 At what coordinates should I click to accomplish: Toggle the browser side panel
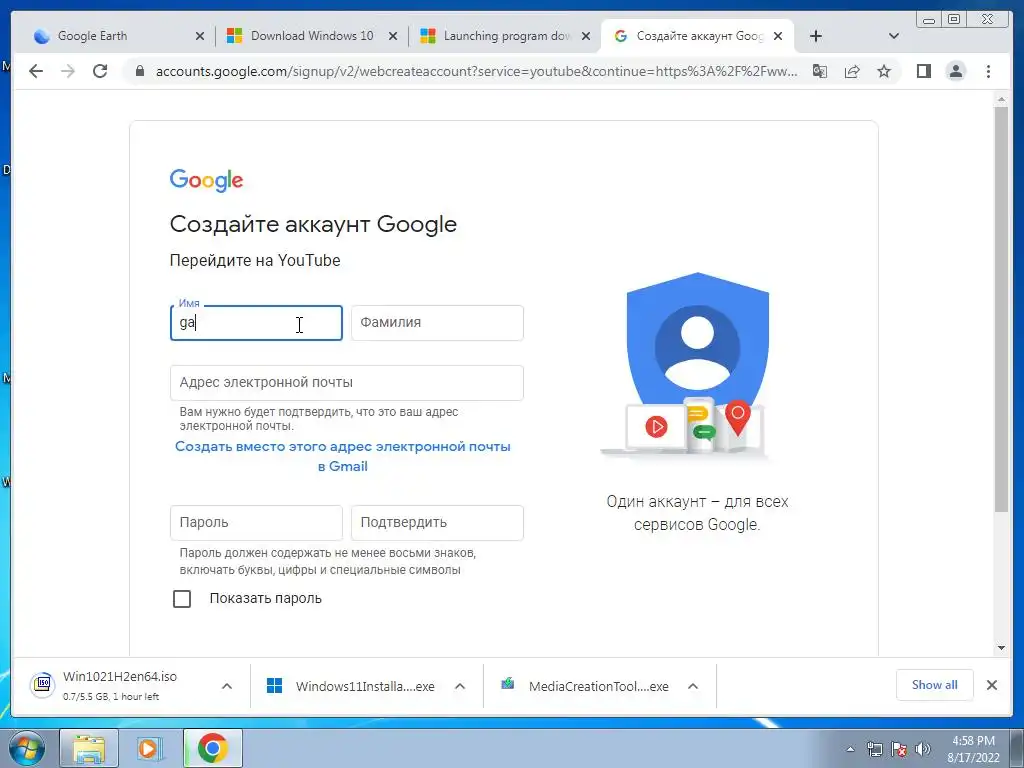point(923,71)
